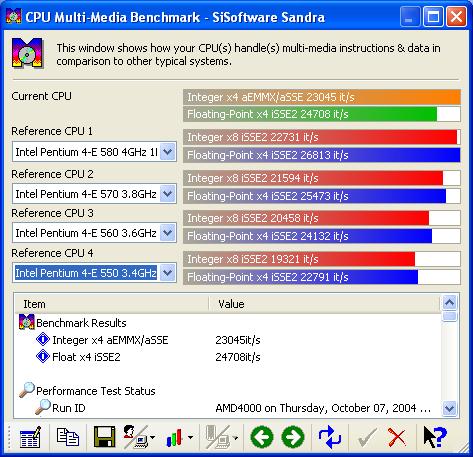Image resolution: width=473 pixels, height=457 pixels.
Task: Open the chart icon's small dropdown arrow
Action: pos(190,437)
